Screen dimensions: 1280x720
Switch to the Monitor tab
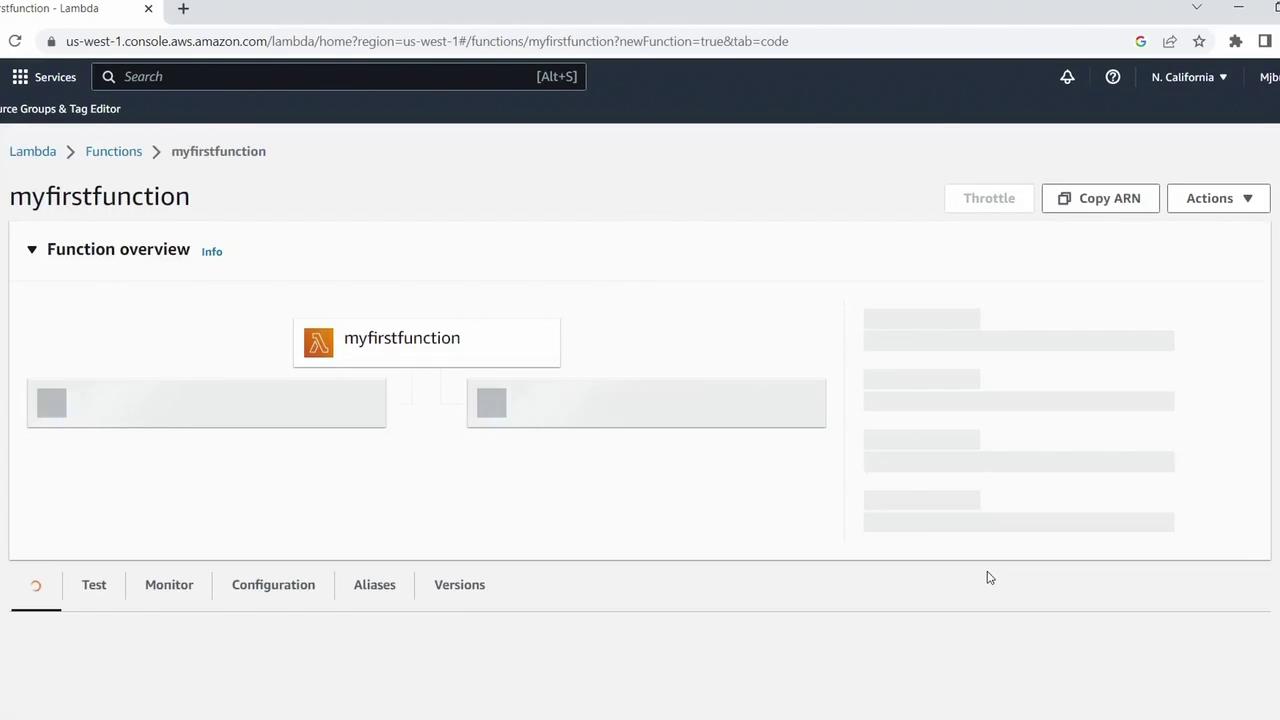pyautogui.click(x=169, y=585)
